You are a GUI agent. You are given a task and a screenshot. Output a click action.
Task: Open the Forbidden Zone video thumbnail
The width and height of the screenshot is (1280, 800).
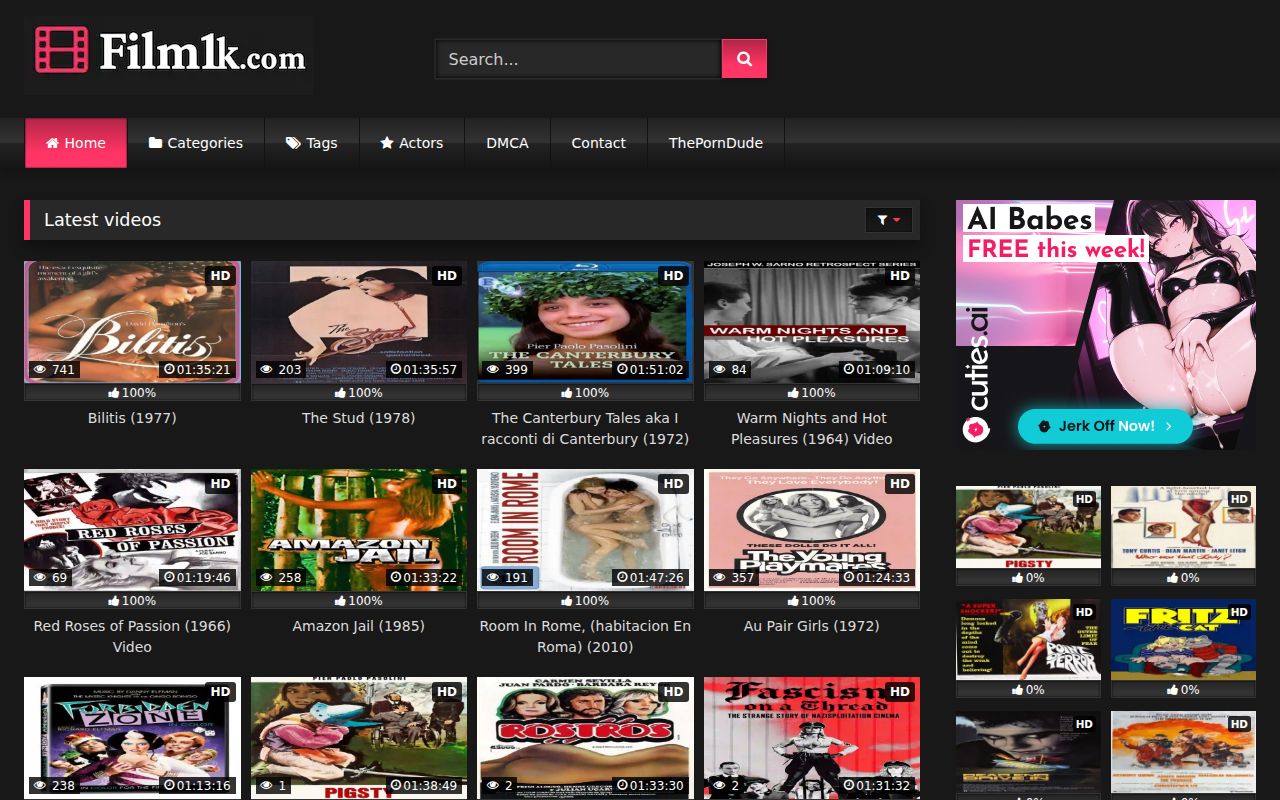tap(132, 737)
